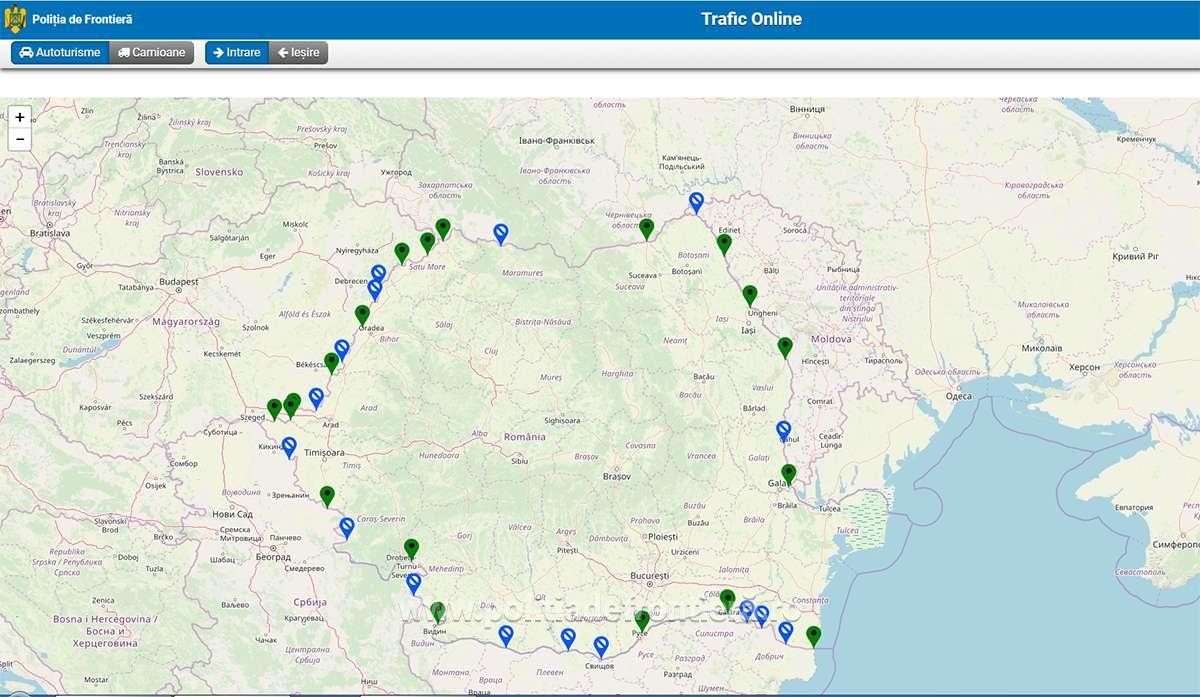Click Одеса city label on map

pyautogui.click(x=958, y=396)
